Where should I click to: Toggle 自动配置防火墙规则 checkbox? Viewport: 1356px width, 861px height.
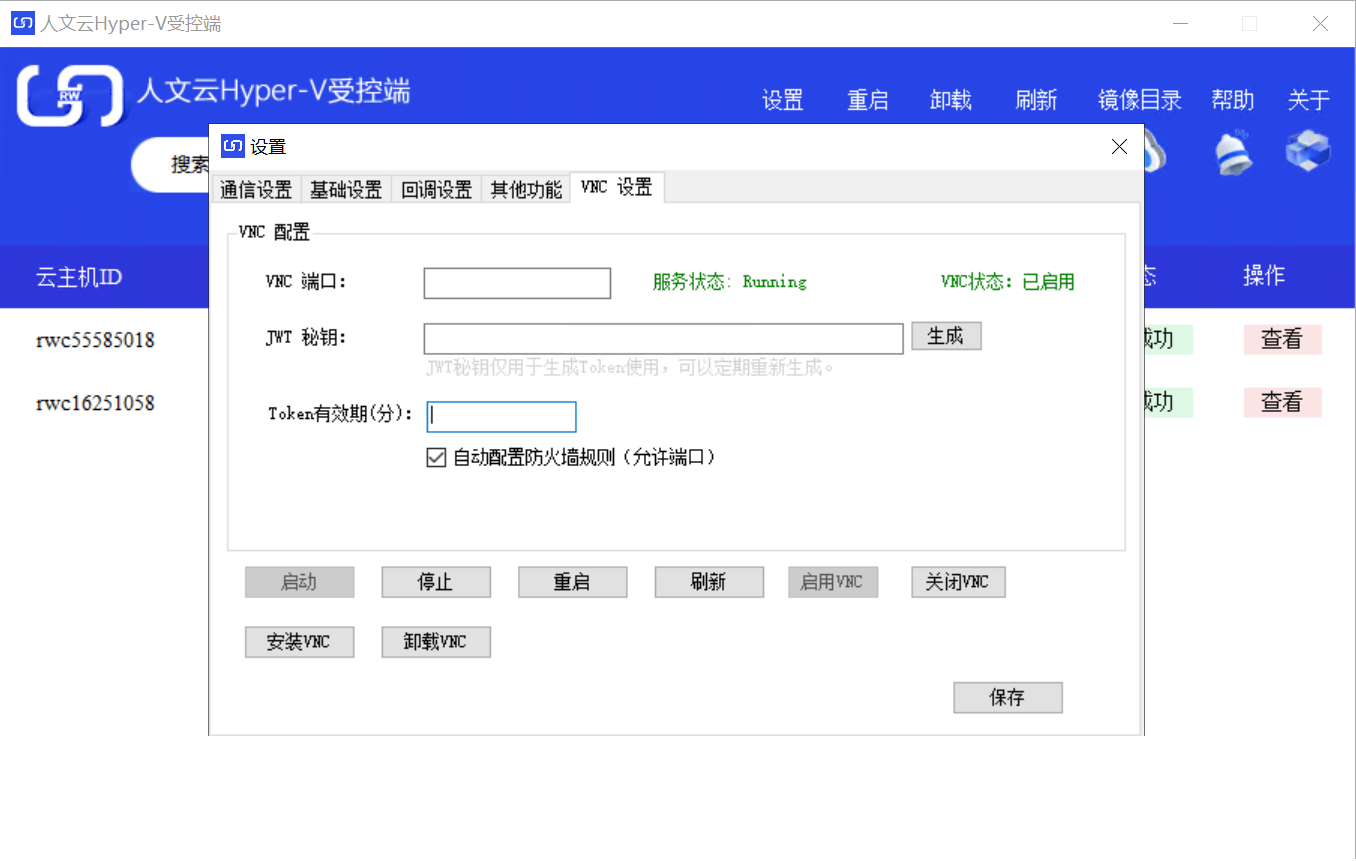436,458
